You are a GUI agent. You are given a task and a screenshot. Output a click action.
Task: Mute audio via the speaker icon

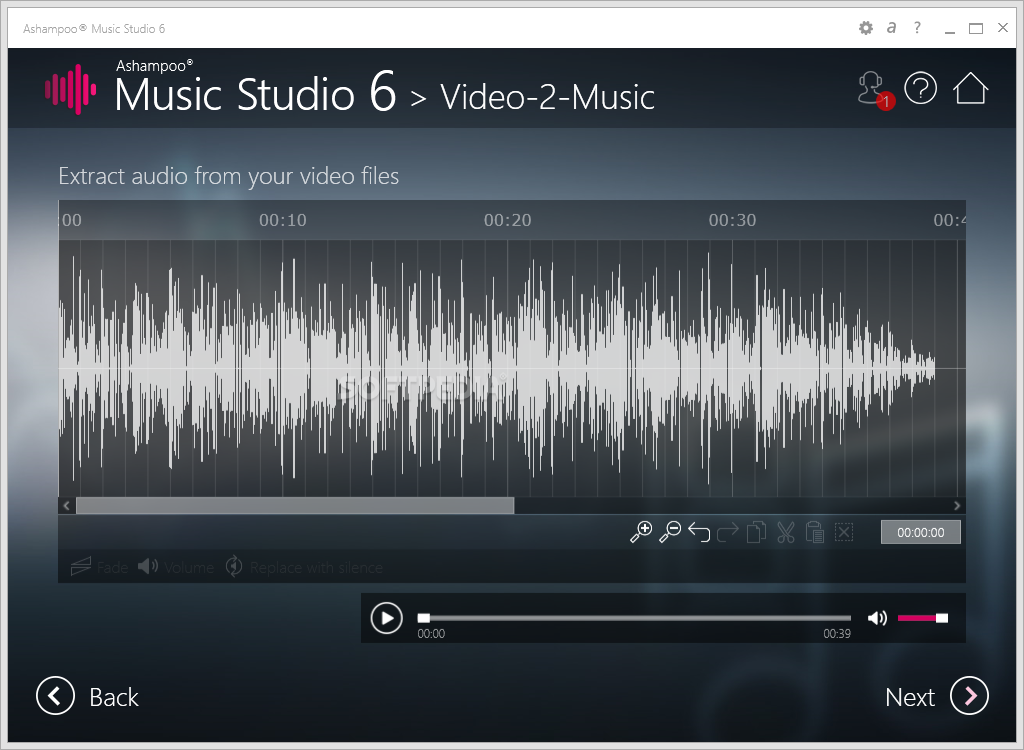877,618
